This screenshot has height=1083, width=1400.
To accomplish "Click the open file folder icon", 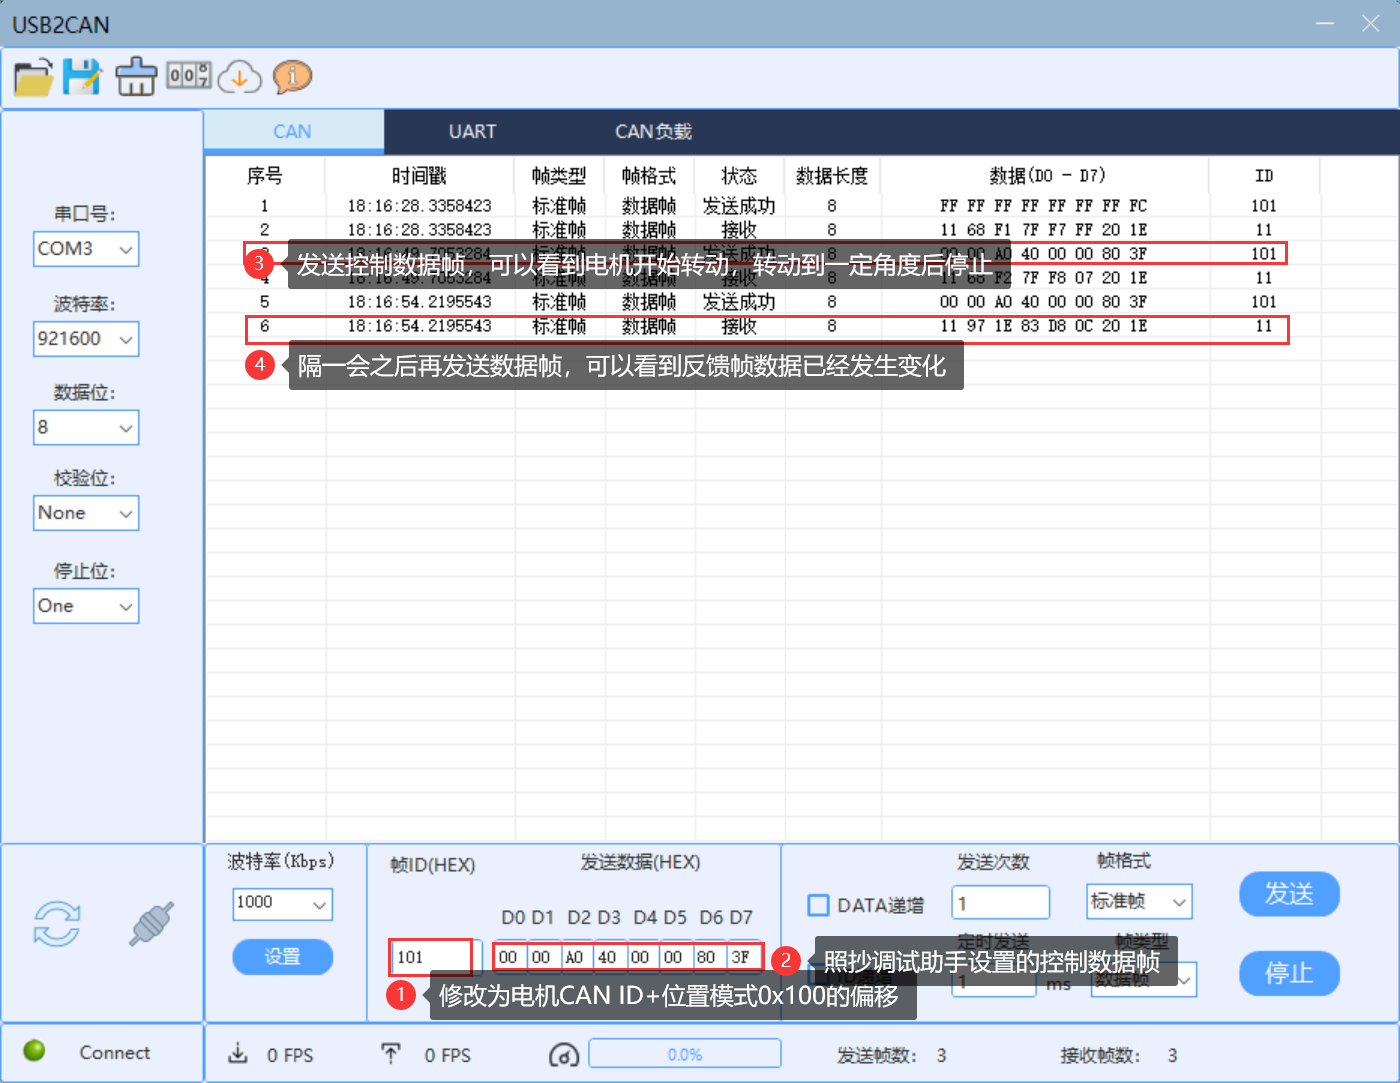I will [33, 77].
